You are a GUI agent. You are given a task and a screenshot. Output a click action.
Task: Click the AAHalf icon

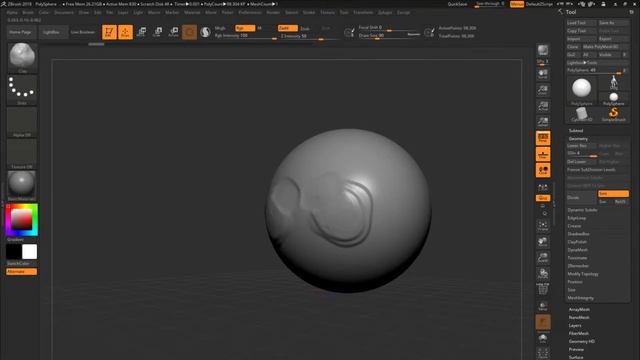[x=543, y=121]
